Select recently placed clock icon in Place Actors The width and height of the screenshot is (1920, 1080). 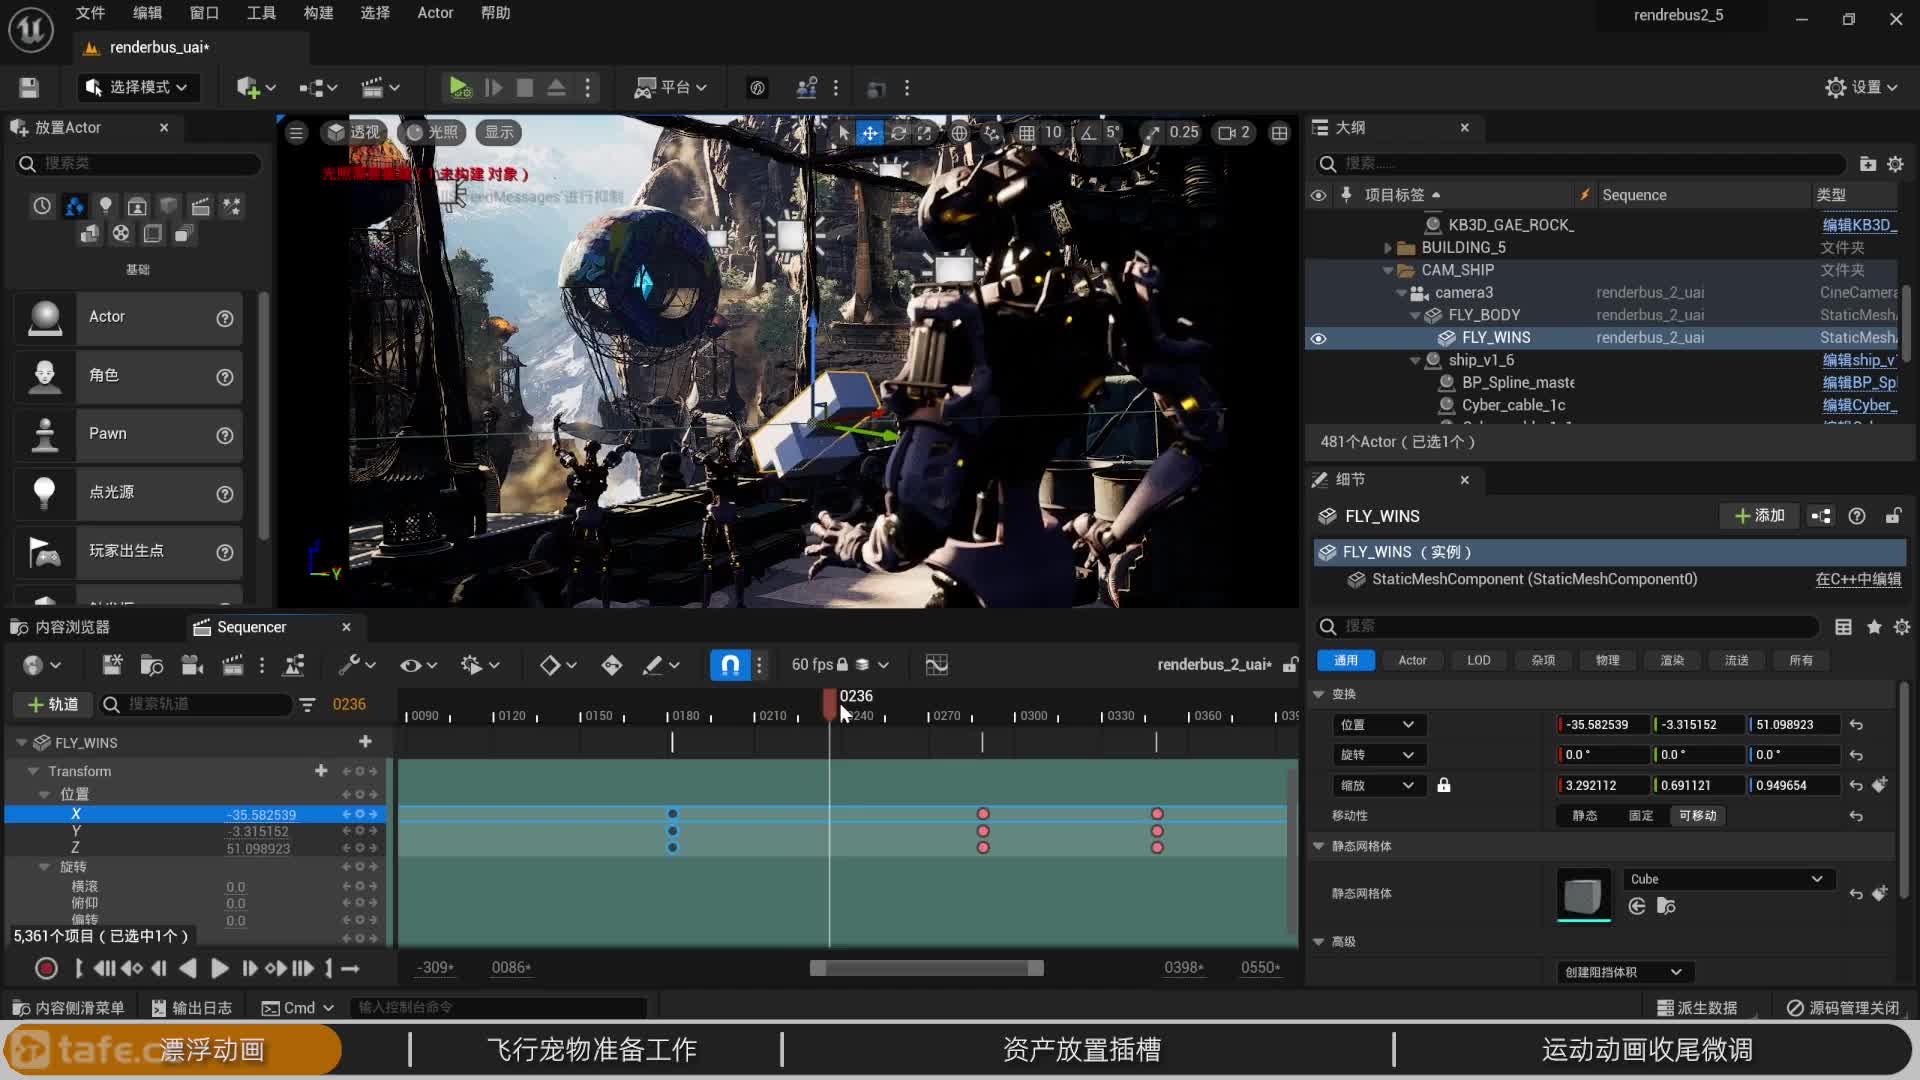click(42, 206)
